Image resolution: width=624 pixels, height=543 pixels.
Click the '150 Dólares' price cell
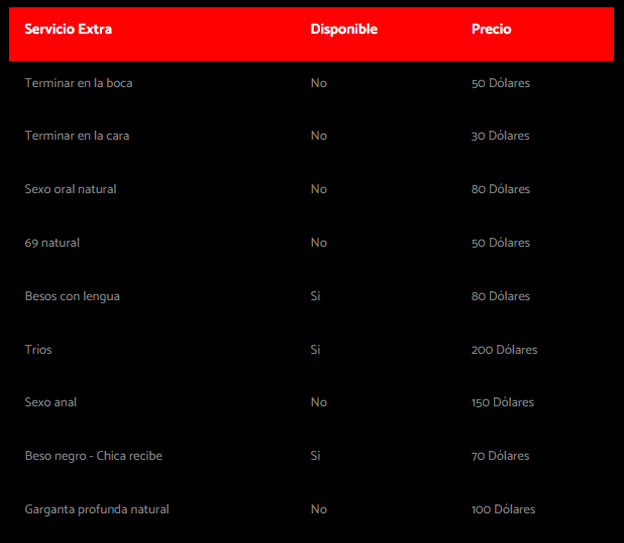point(502,403)
